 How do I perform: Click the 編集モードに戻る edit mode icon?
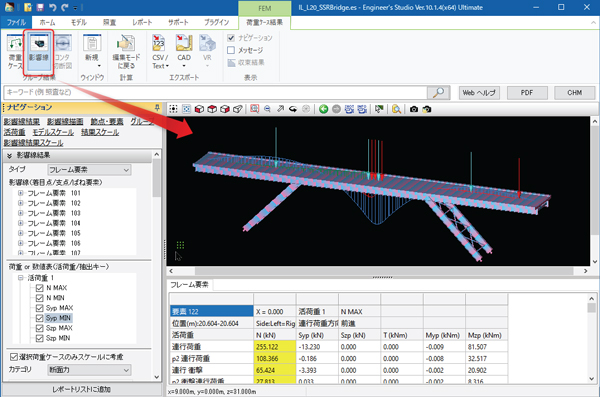[126, 51]
